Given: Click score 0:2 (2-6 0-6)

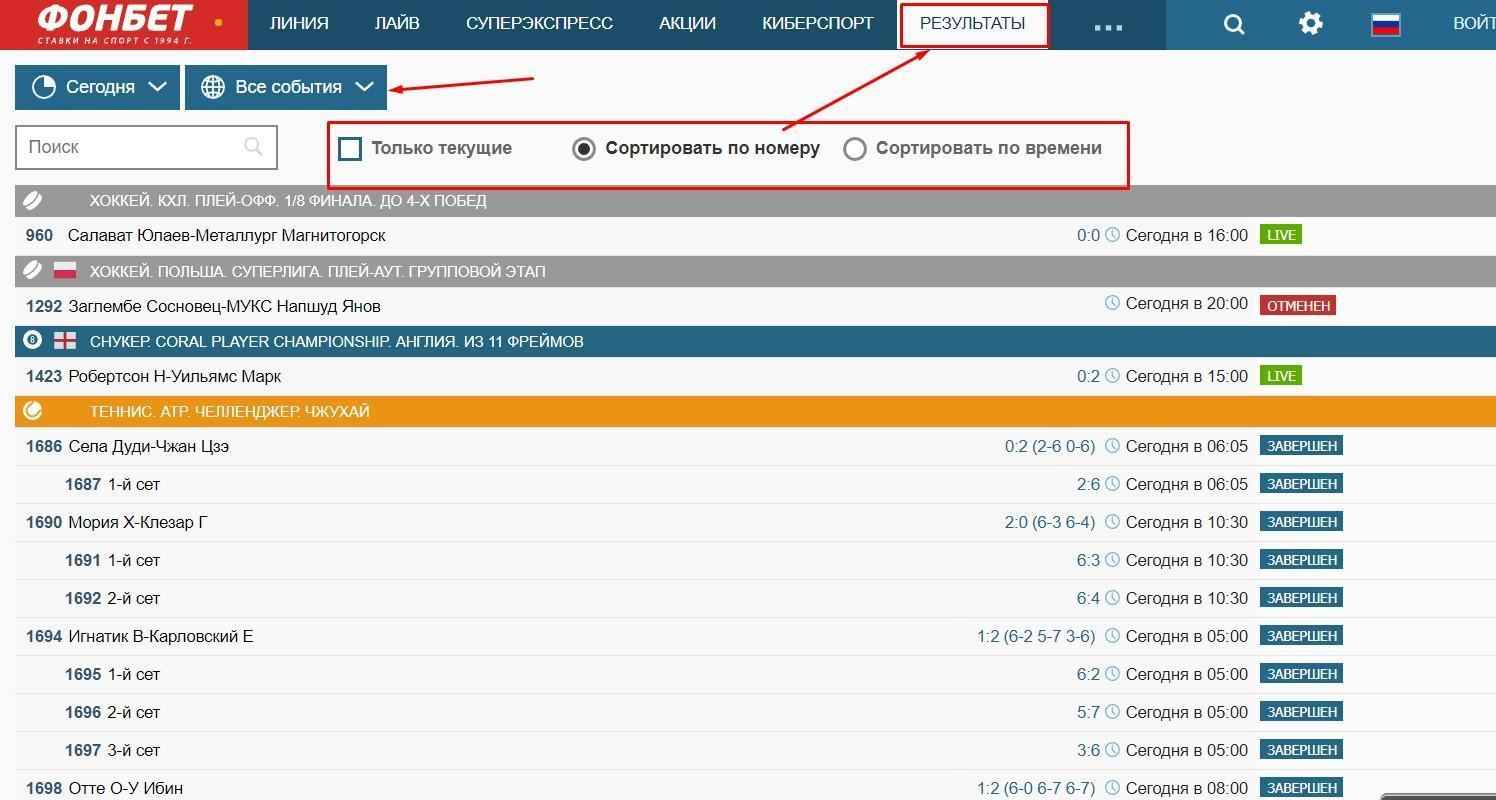Looking at the screenshot, I should (x=1050, y=446).
